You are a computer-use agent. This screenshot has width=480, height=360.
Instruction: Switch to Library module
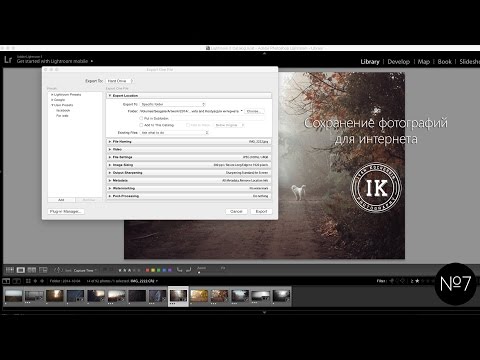tap(370, 62)
